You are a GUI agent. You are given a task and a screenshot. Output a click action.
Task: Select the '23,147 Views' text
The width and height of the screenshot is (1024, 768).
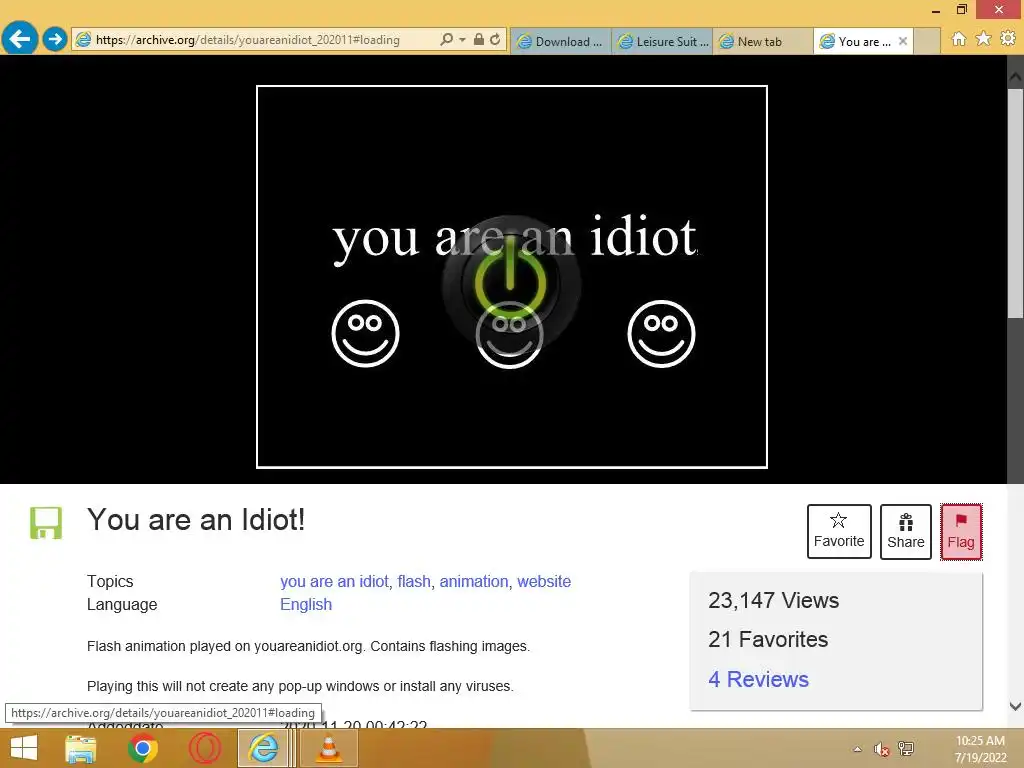pyautogui.click(x=773, y=600)
